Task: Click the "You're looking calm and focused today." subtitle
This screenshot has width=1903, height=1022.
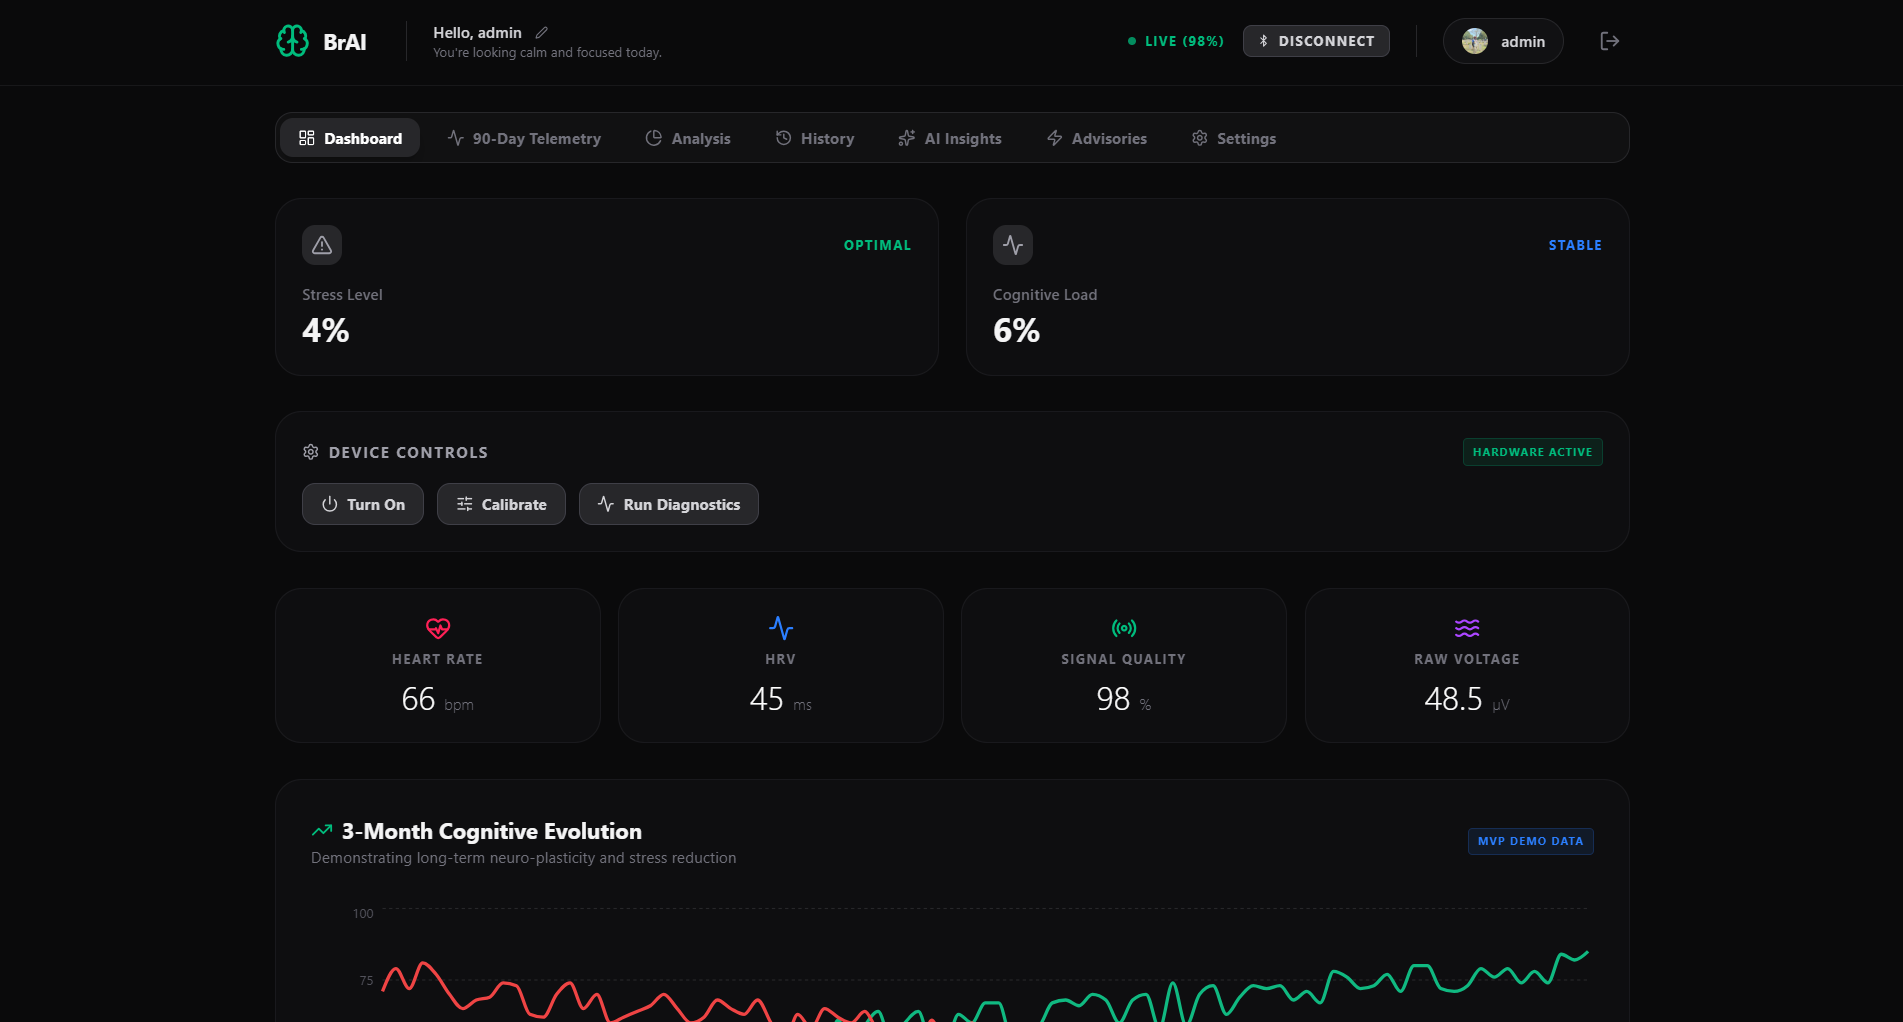Action: (x=547, y=53)
